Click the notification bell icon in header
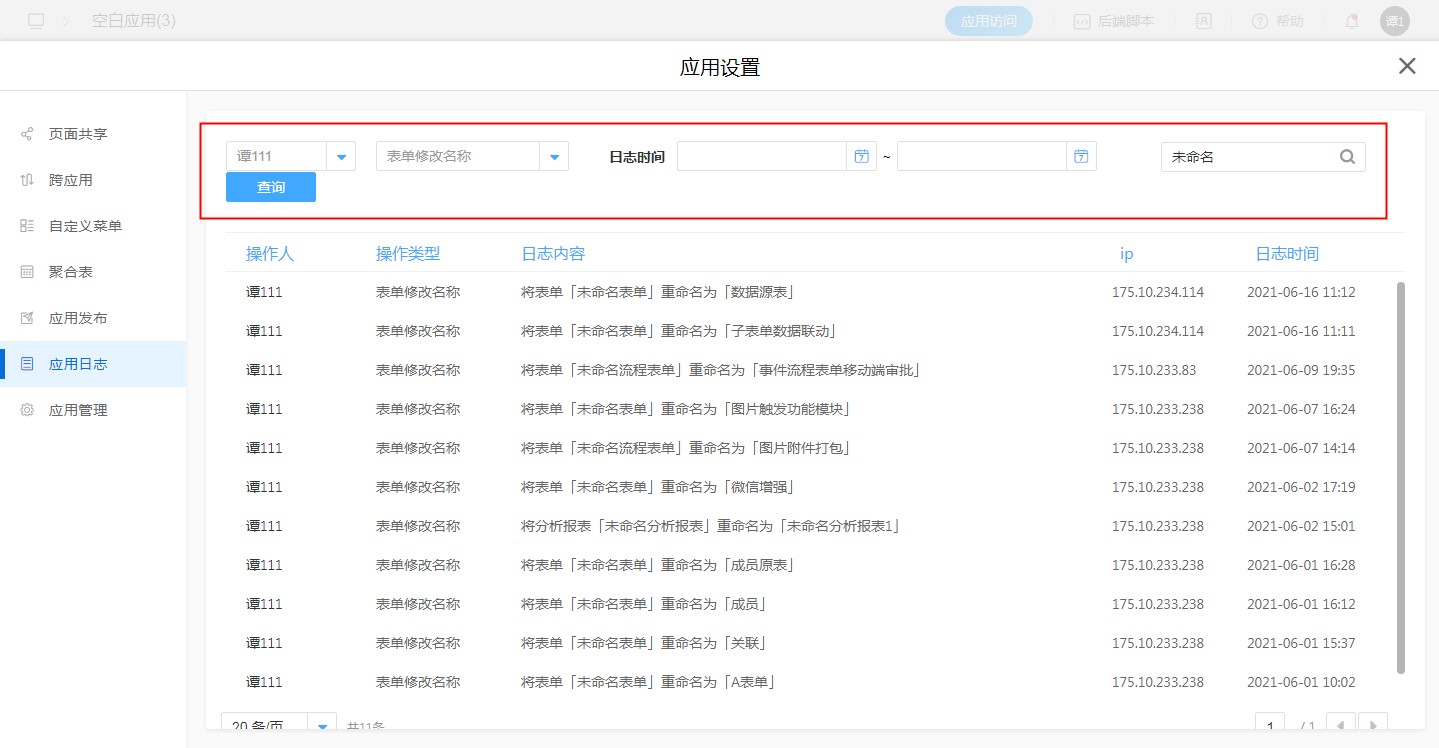 [1351, 21]
